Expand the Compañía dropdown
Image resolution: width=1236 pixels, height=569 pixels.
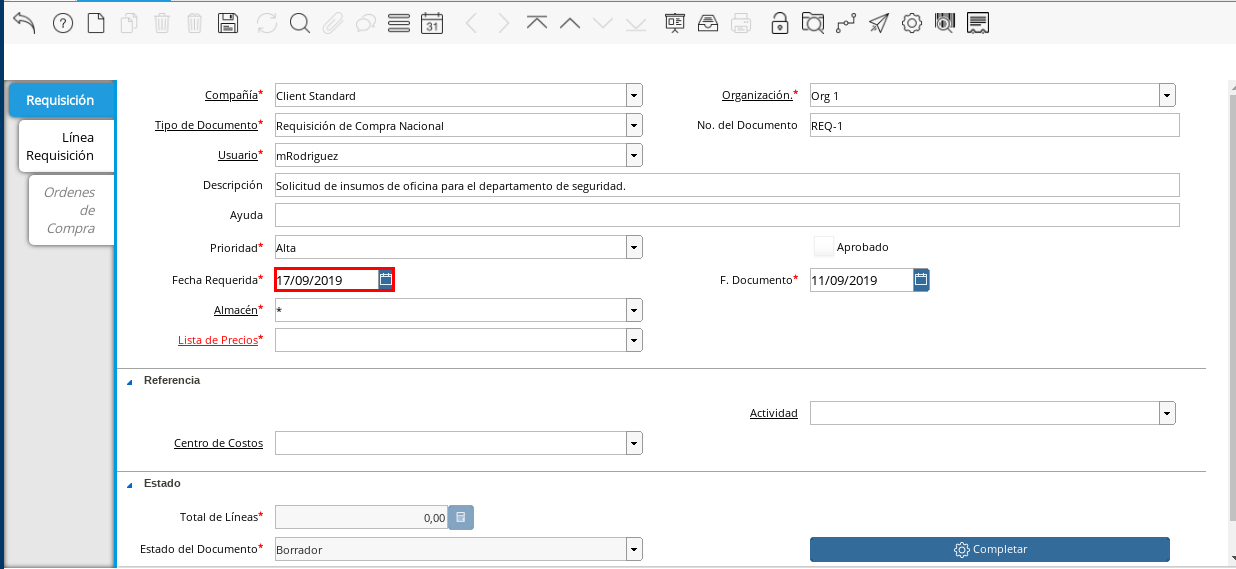point(634,95)
